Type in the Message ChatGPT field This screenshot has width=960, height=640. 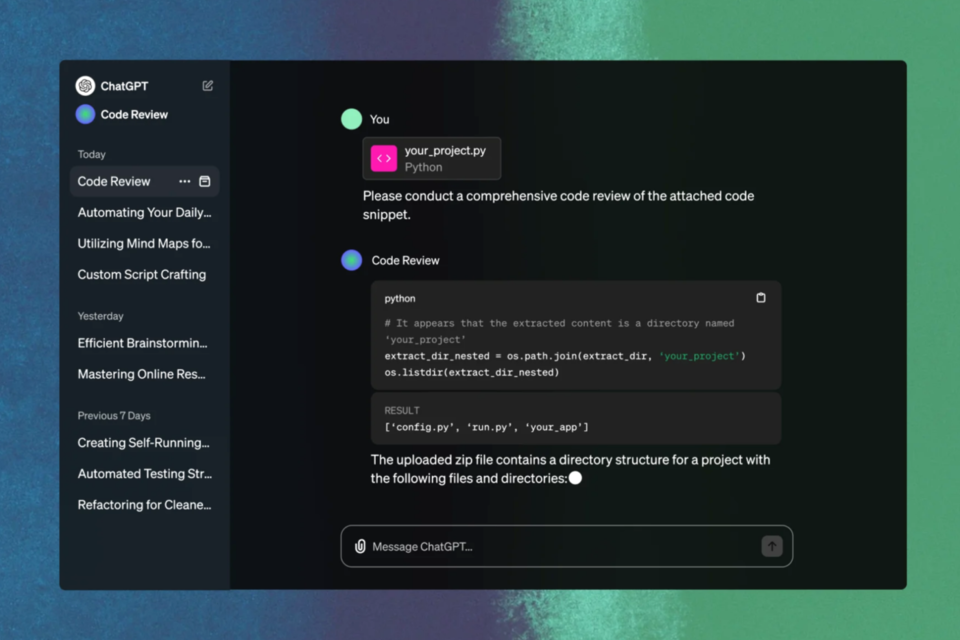[x=560, y=547]
